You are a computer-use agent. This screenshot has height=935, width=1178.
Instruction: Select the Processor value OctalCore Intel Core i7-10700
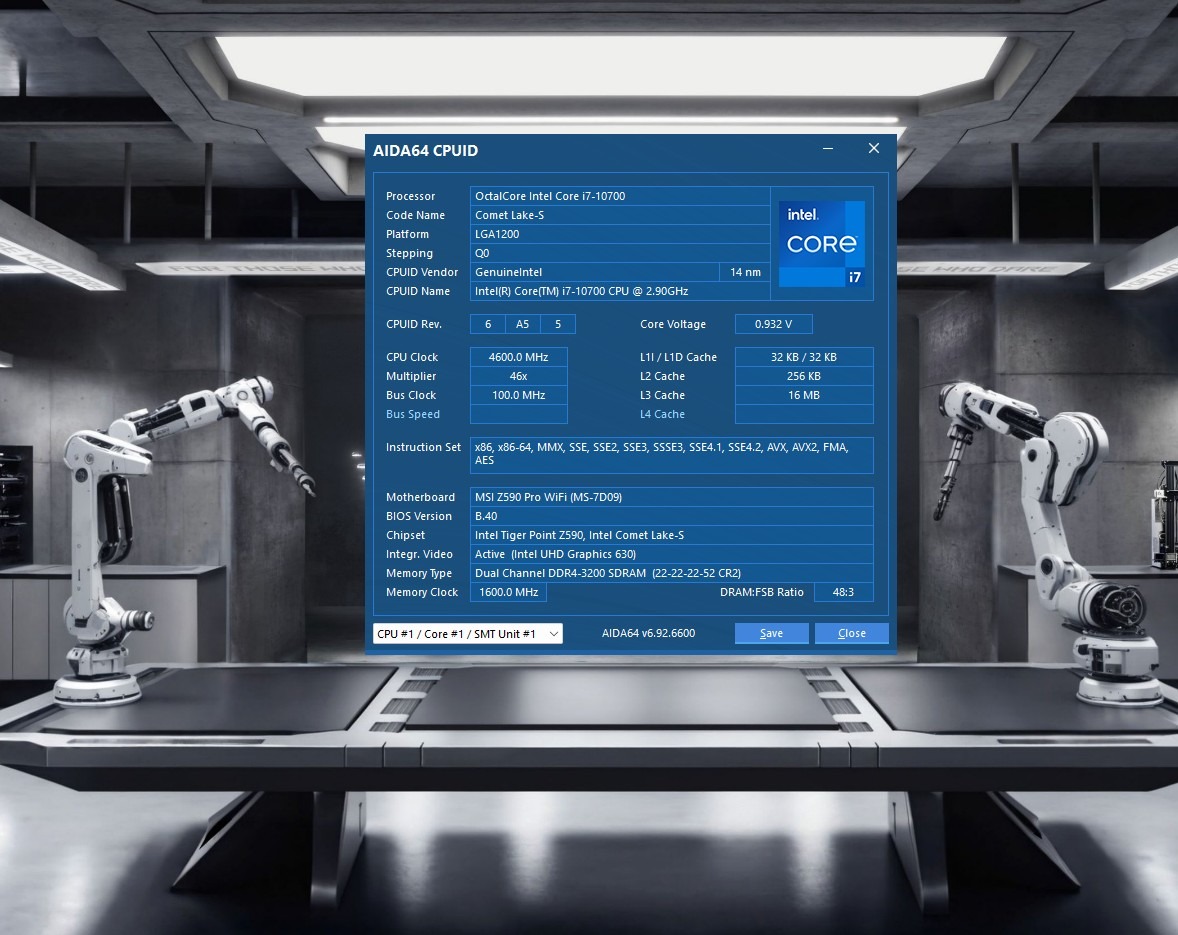[620, 196]
